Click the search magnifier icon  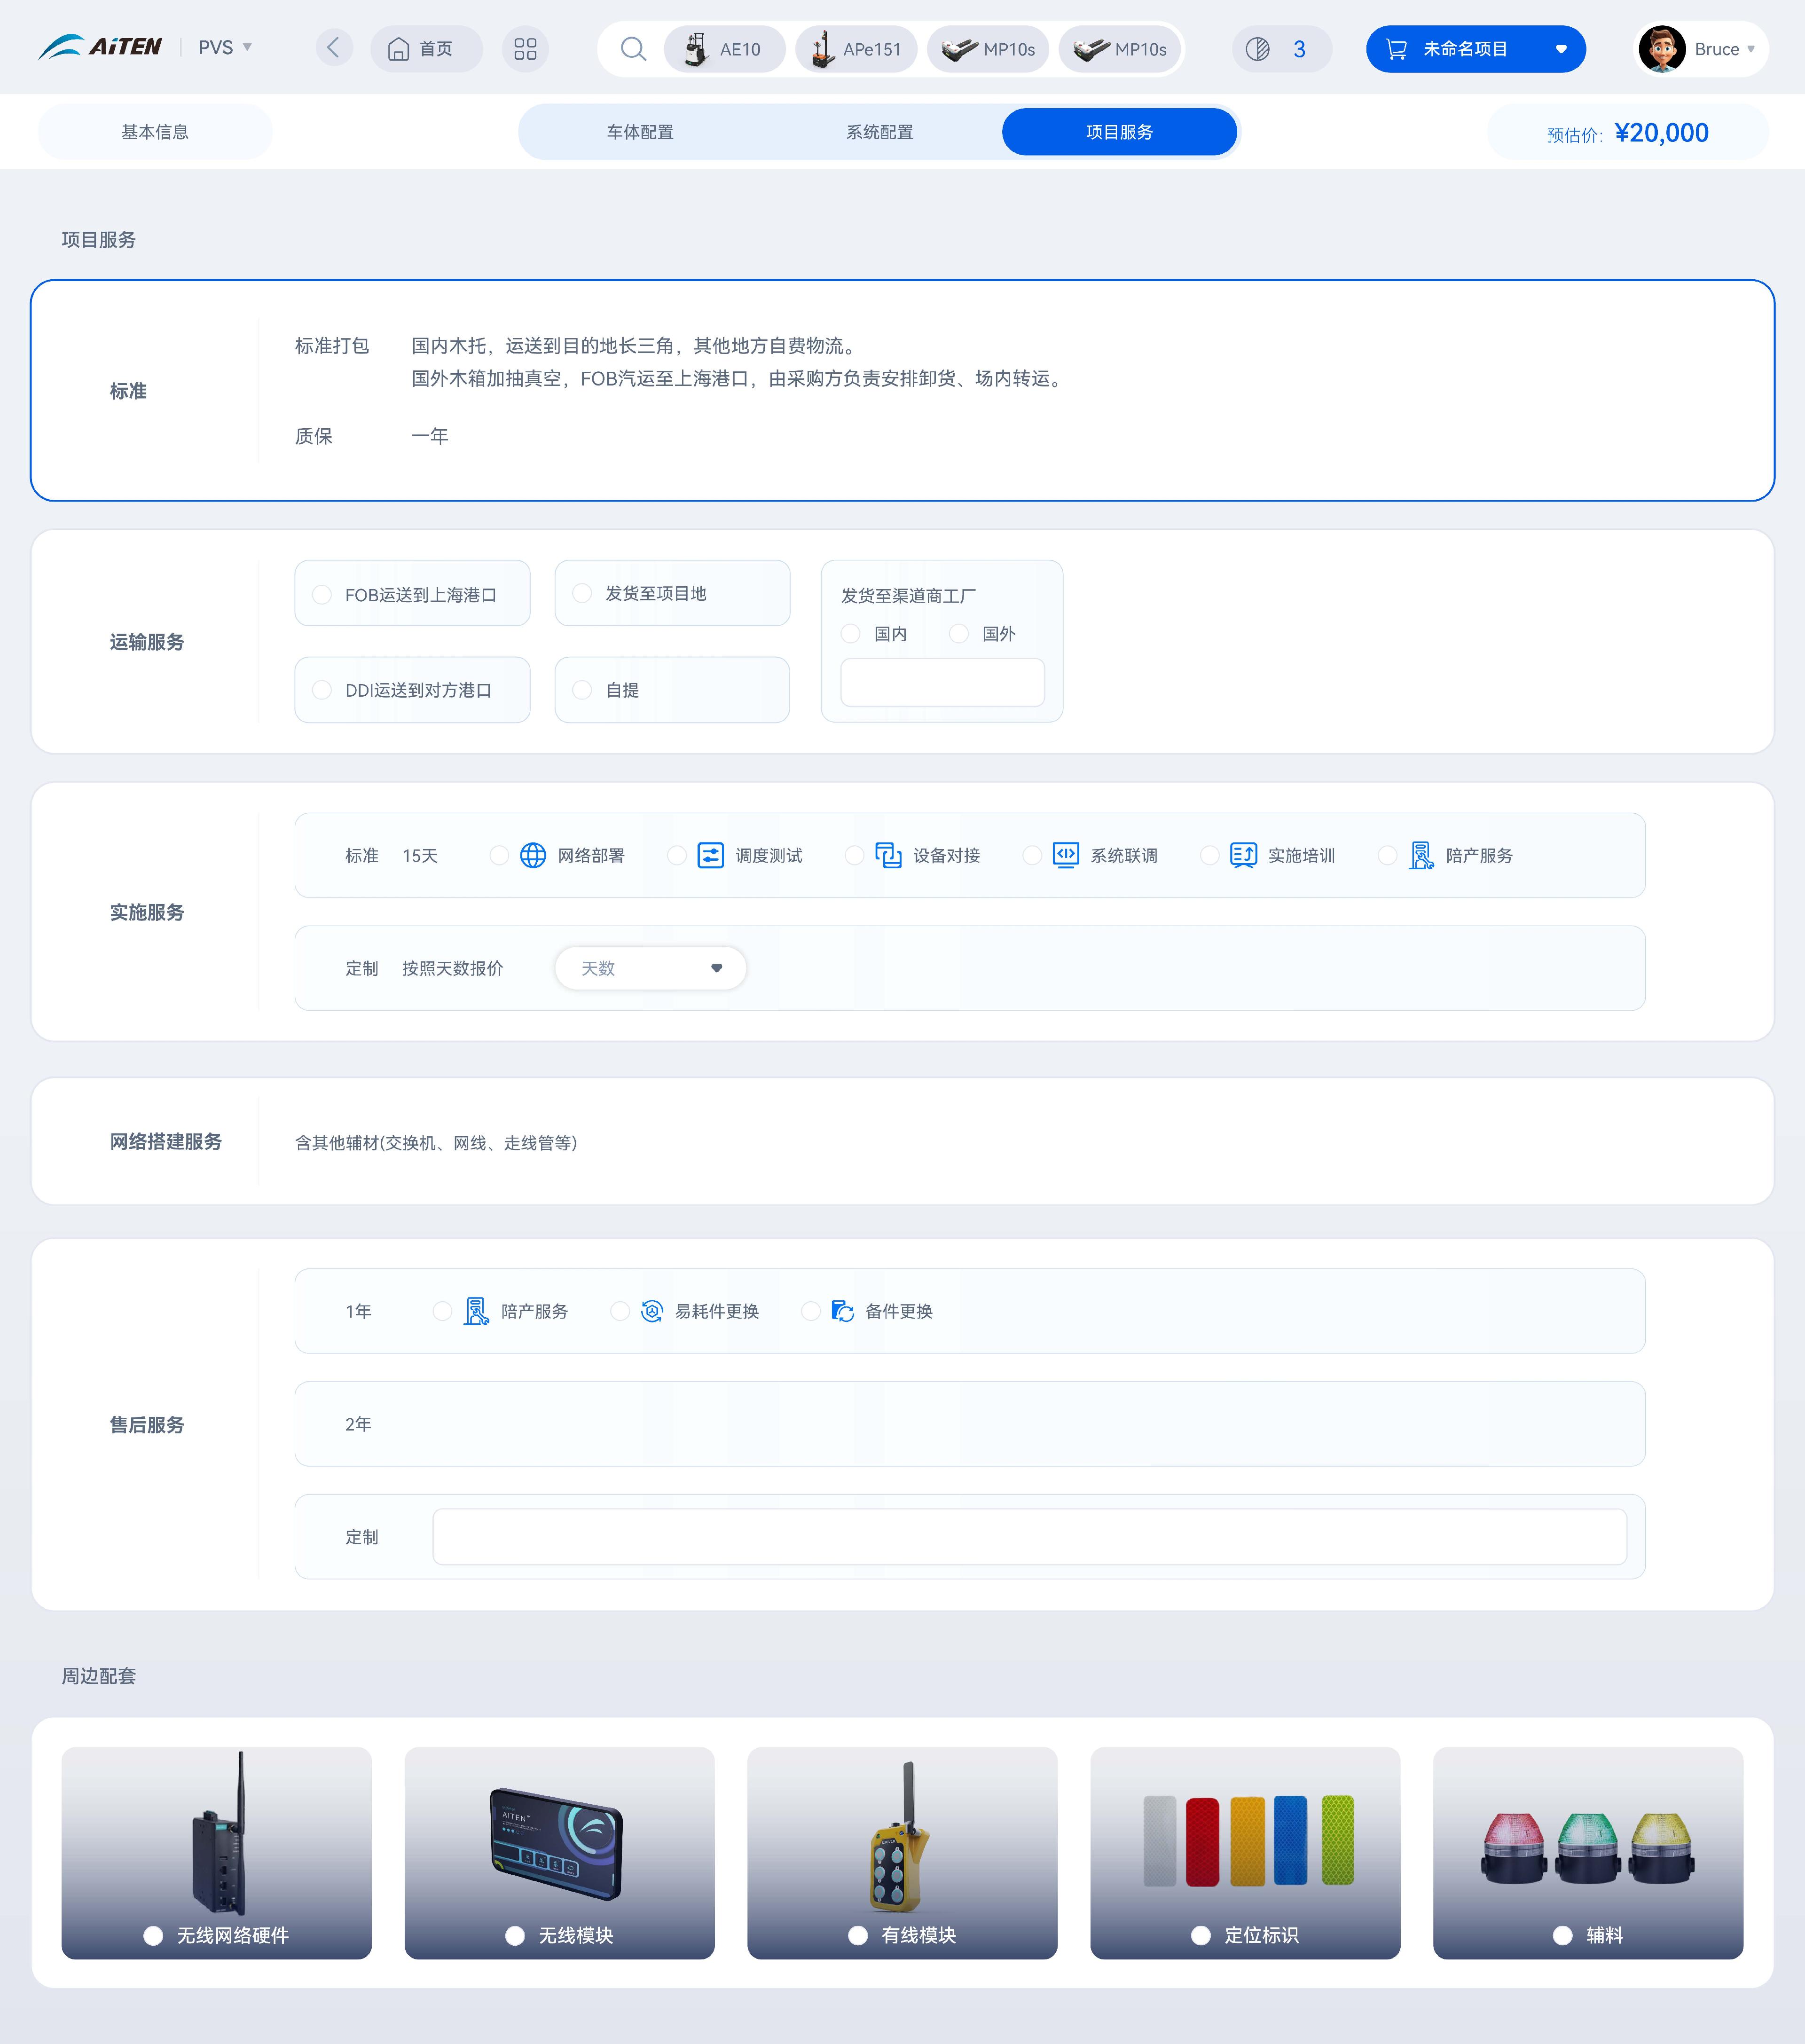click(x=632, y=49)
